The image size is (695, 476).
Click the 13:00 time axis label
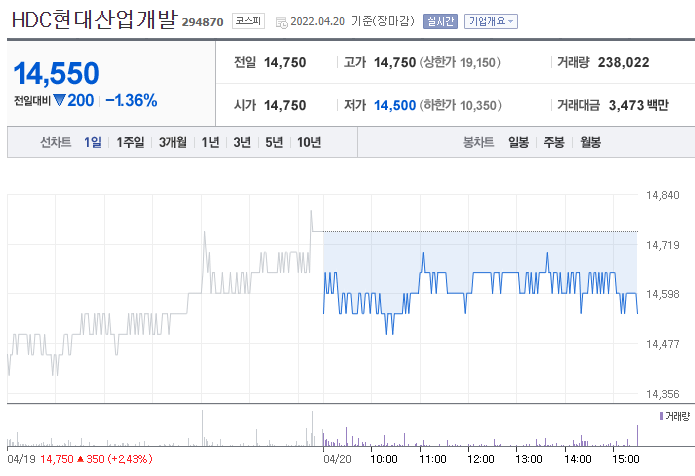click(529, 459)
